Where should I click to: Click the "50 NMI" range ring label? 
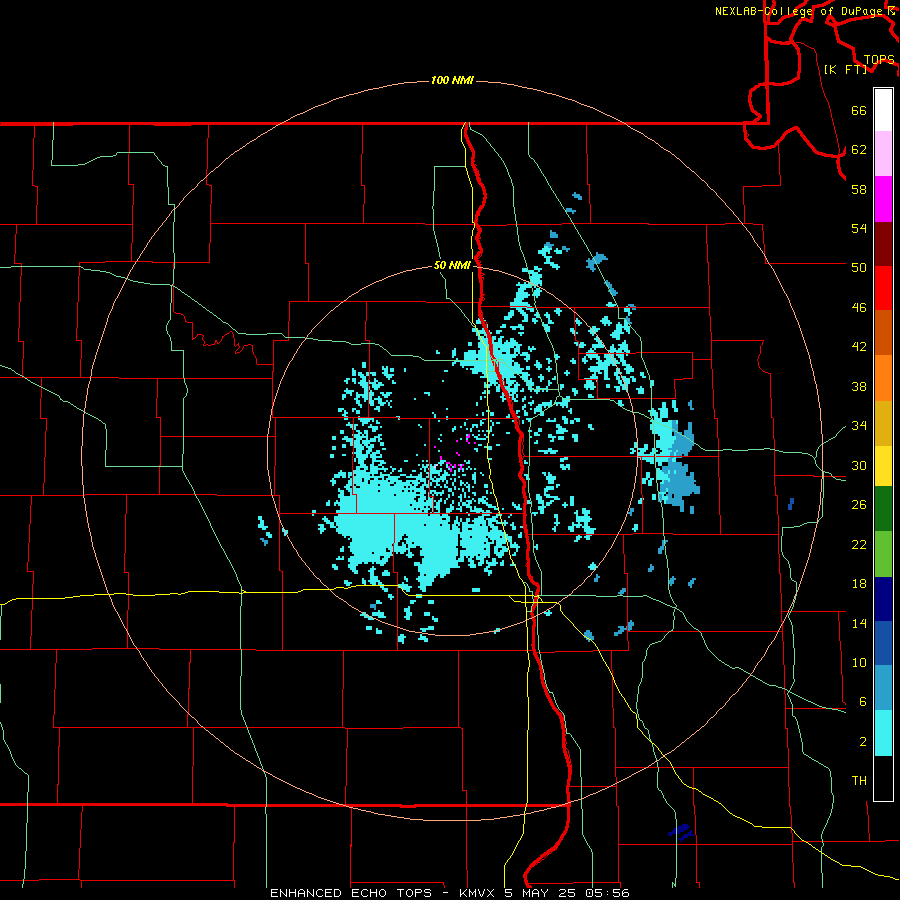pyautogui.click(x=452, y=265)
